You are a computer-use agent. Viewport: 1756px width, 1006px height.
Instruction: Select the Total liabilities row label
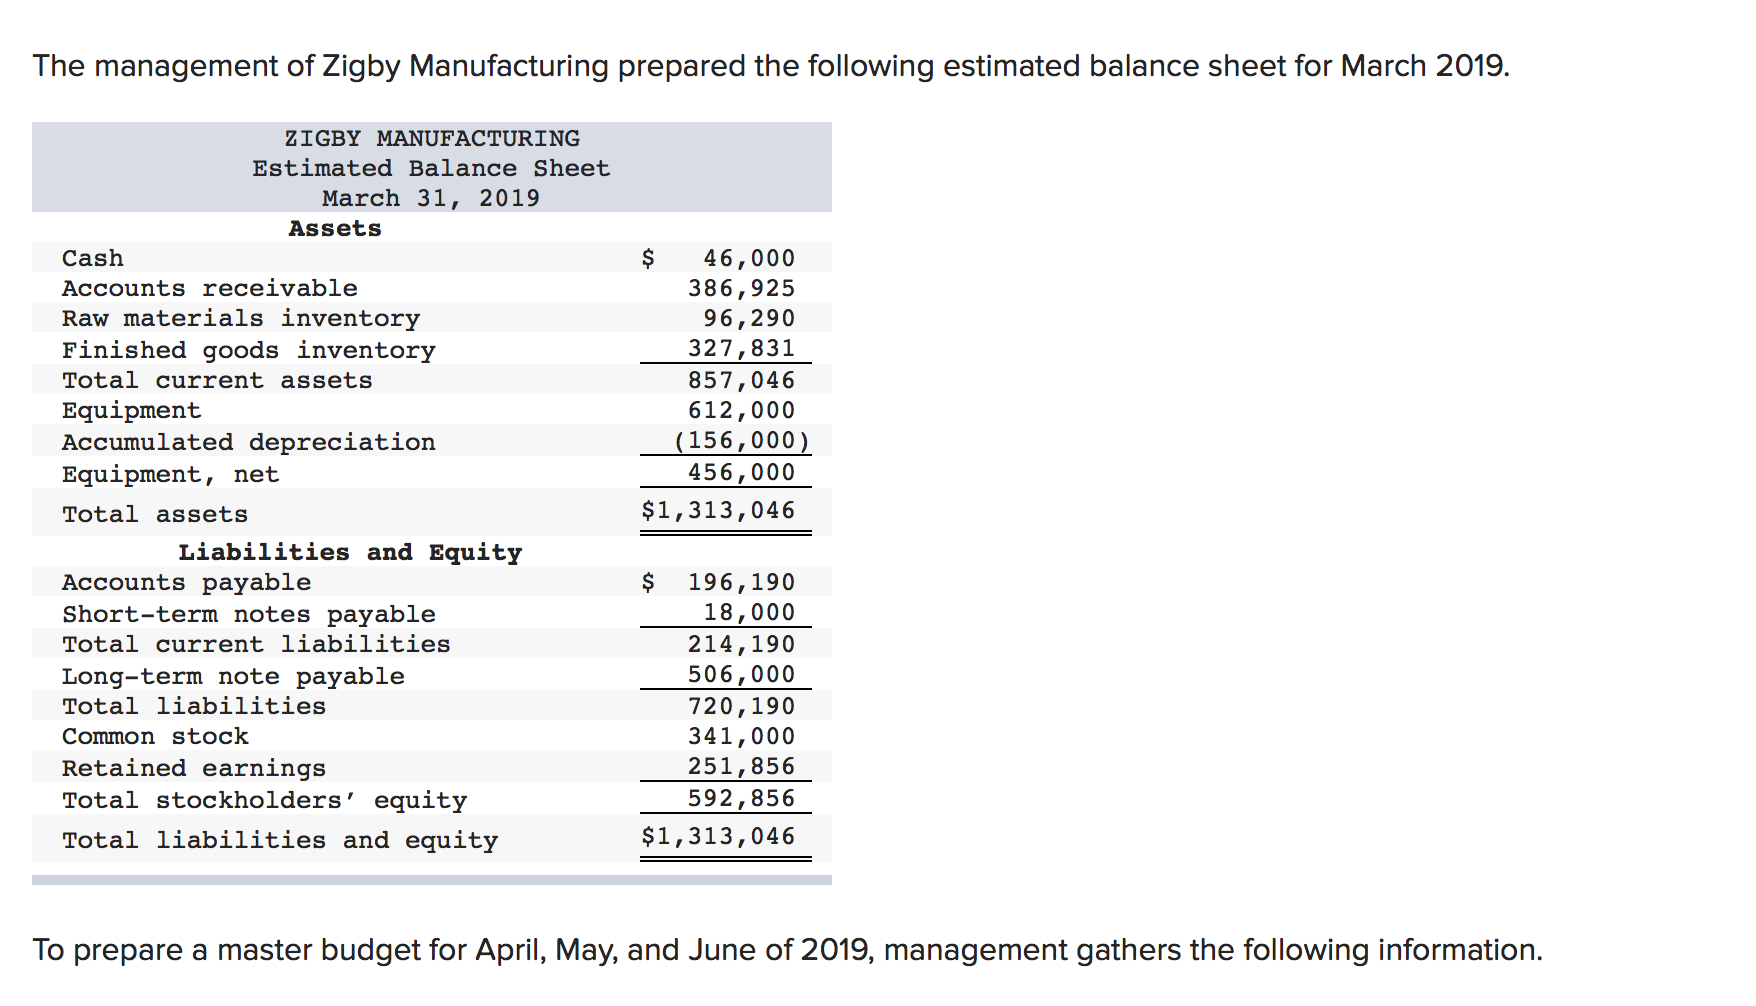click(x=194, y=706)
